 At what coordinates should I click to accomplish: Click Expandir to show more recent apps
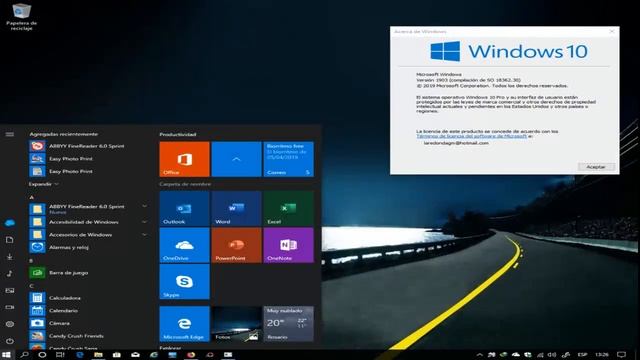click(43, 184)
